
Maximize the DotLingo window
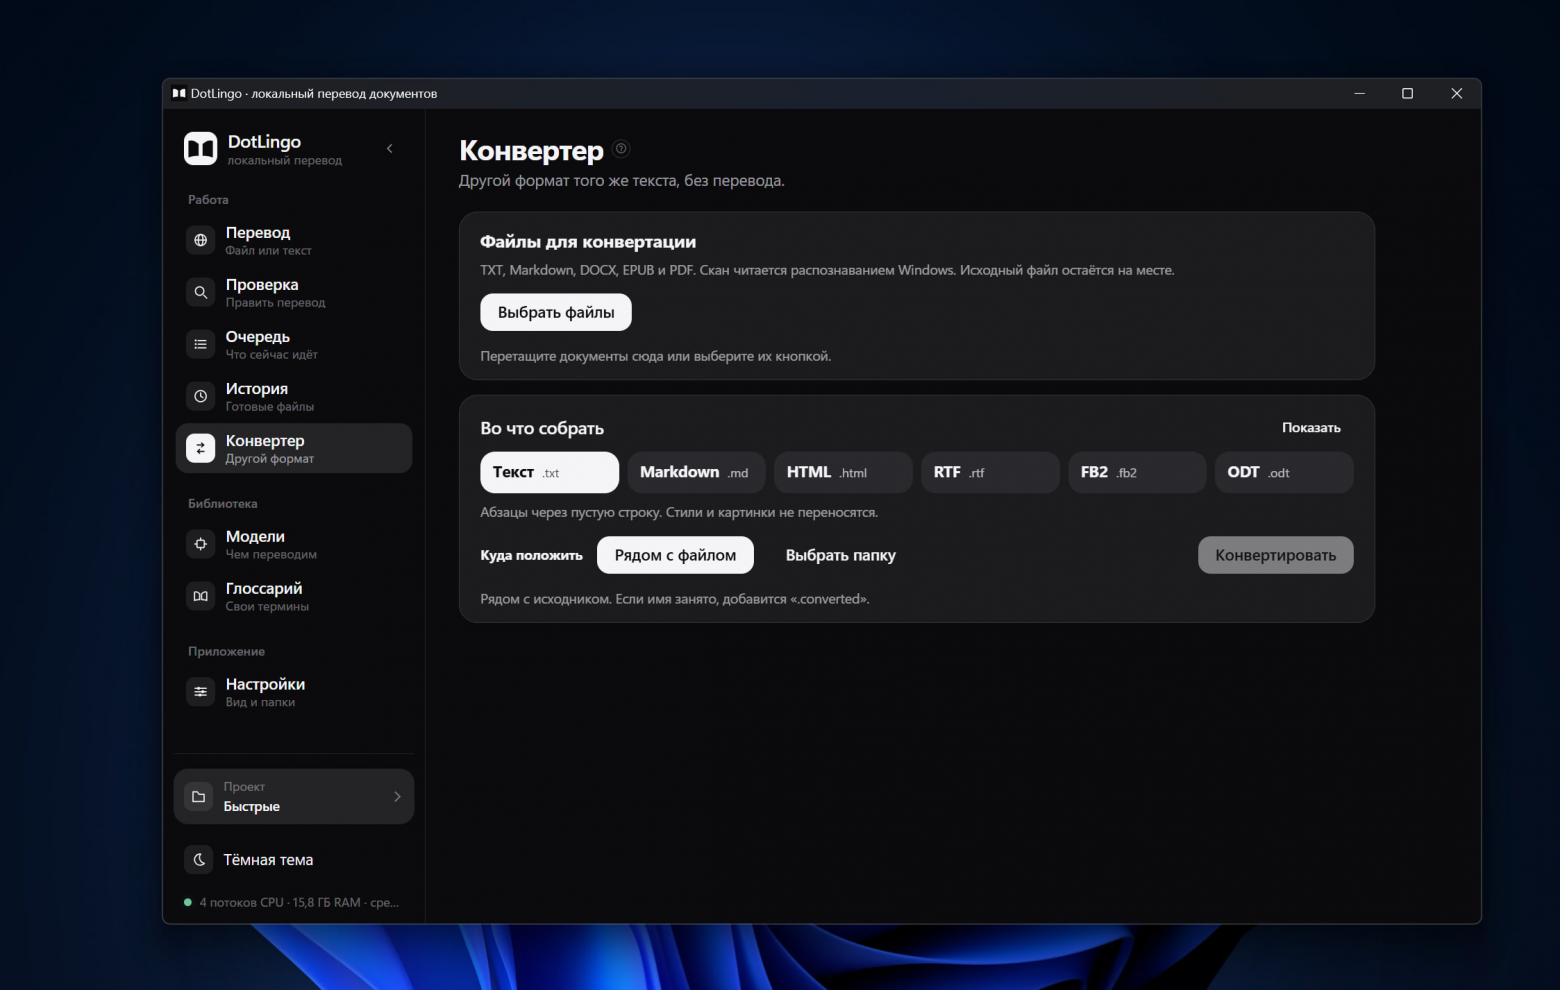tap(1407, 93)
